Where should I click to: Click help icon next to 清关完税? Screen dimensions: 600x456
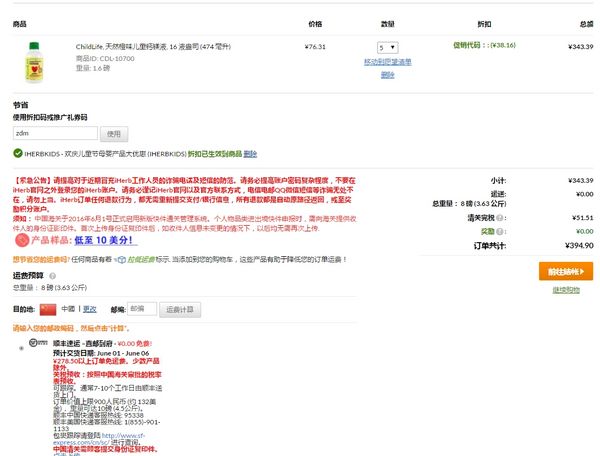[x=499, y=218]
